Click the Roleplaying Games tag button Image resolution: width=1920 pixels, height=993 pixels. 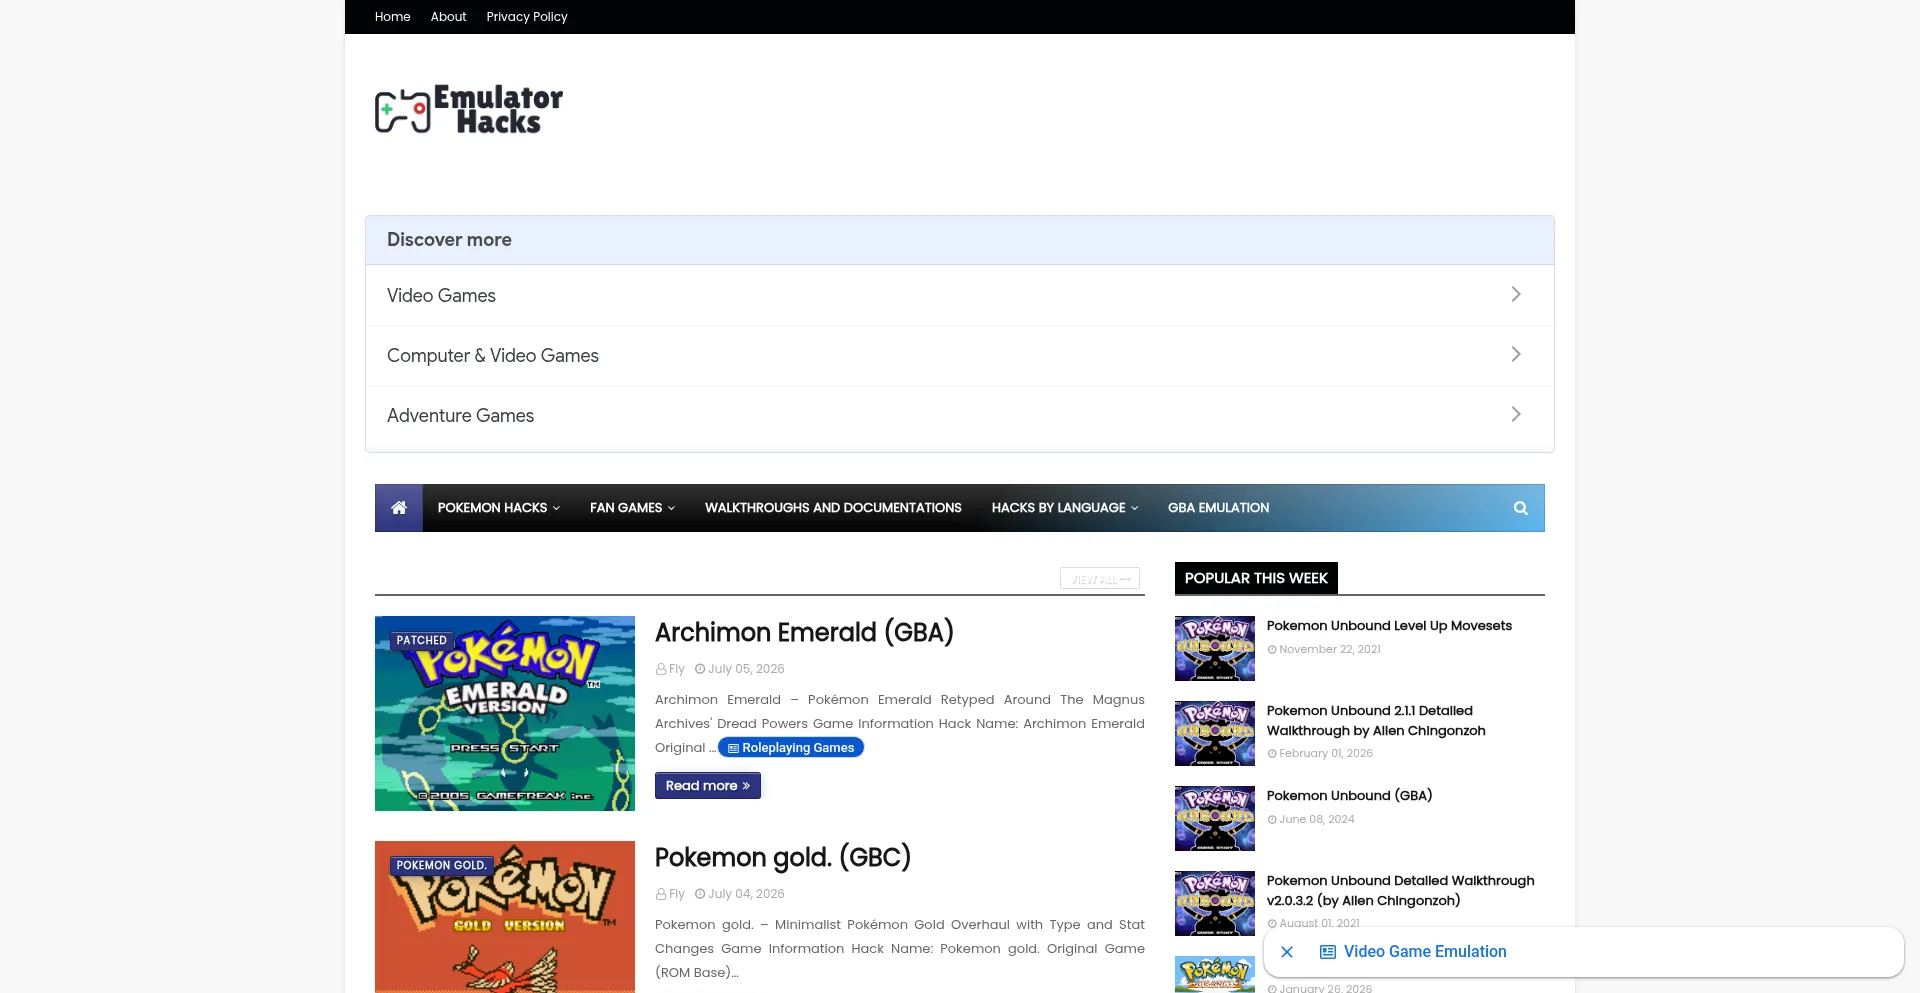(x=791, y=748)
